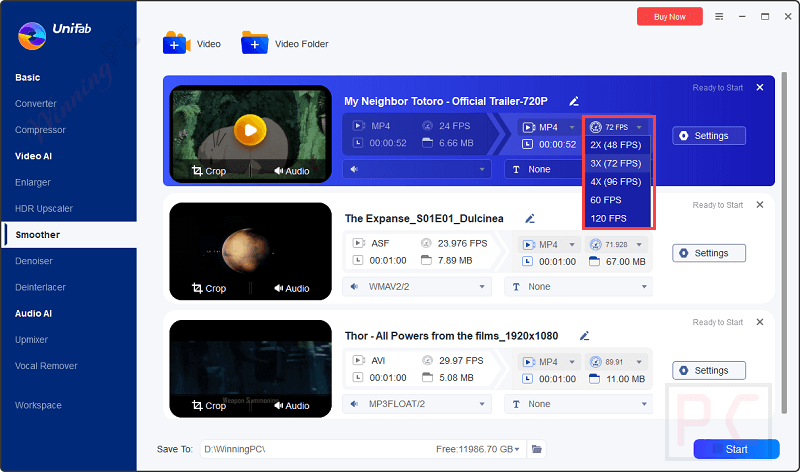Click the Buy Now button

669,17
